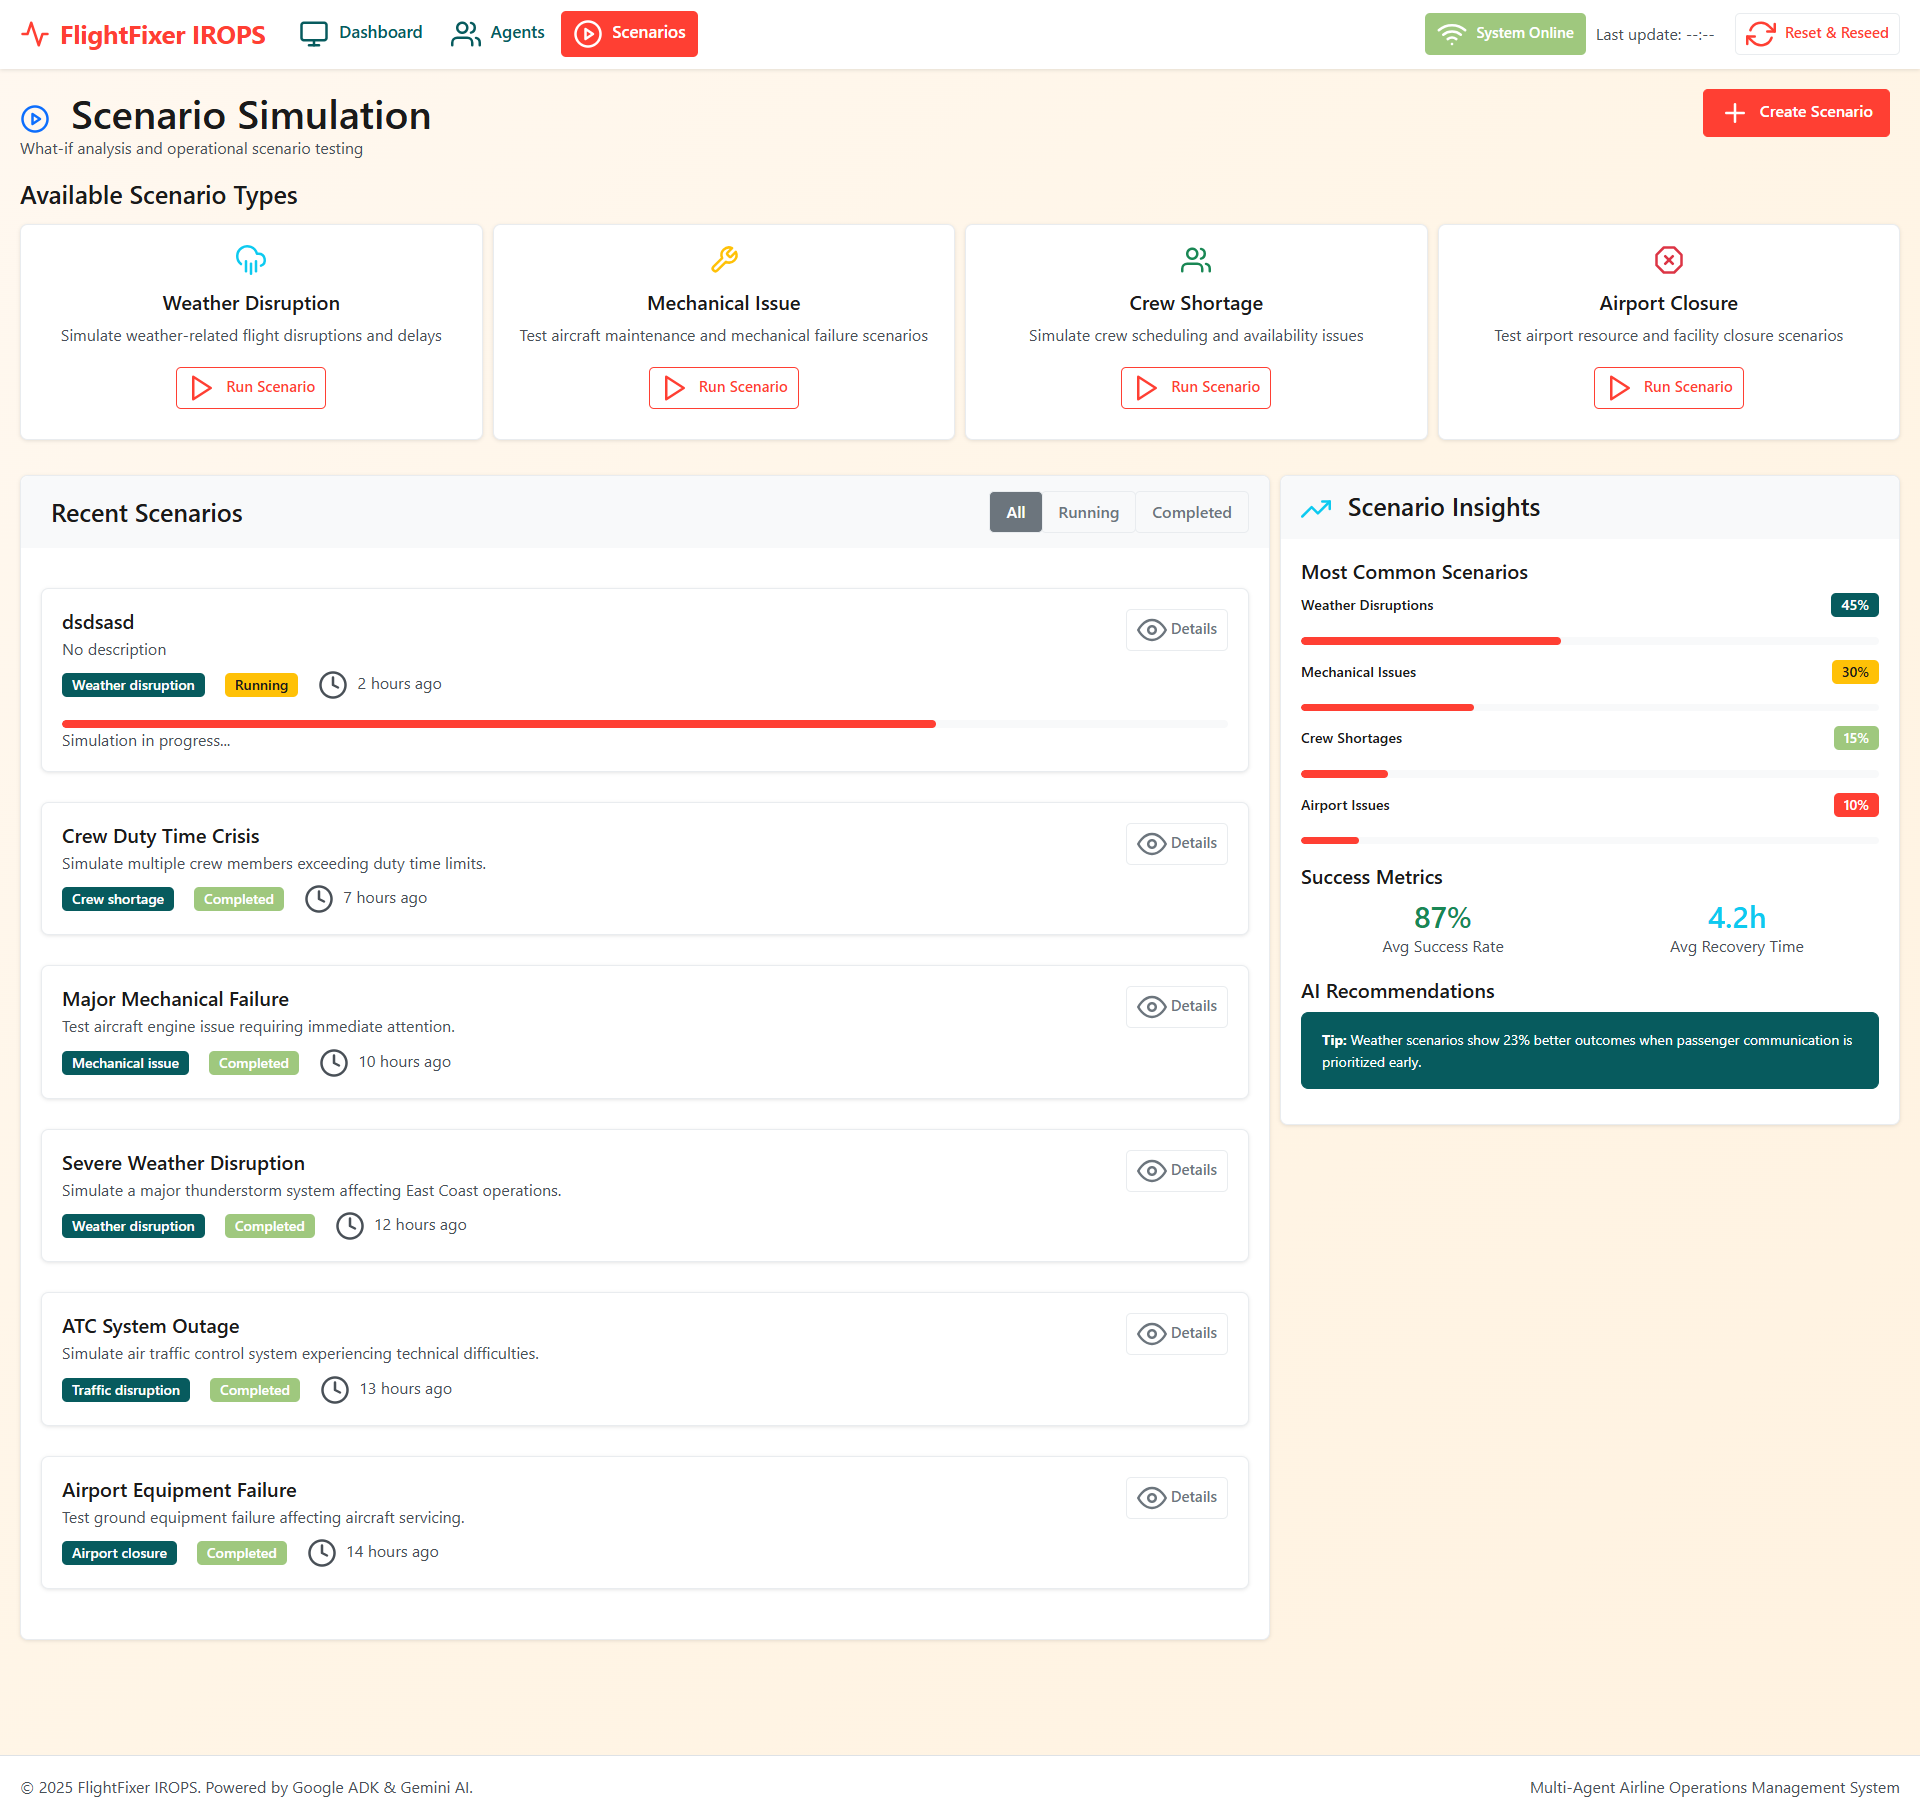Switch to the Completed filter tab
Viewport: 1920px width, 1818px height.
pos(1191,513)
